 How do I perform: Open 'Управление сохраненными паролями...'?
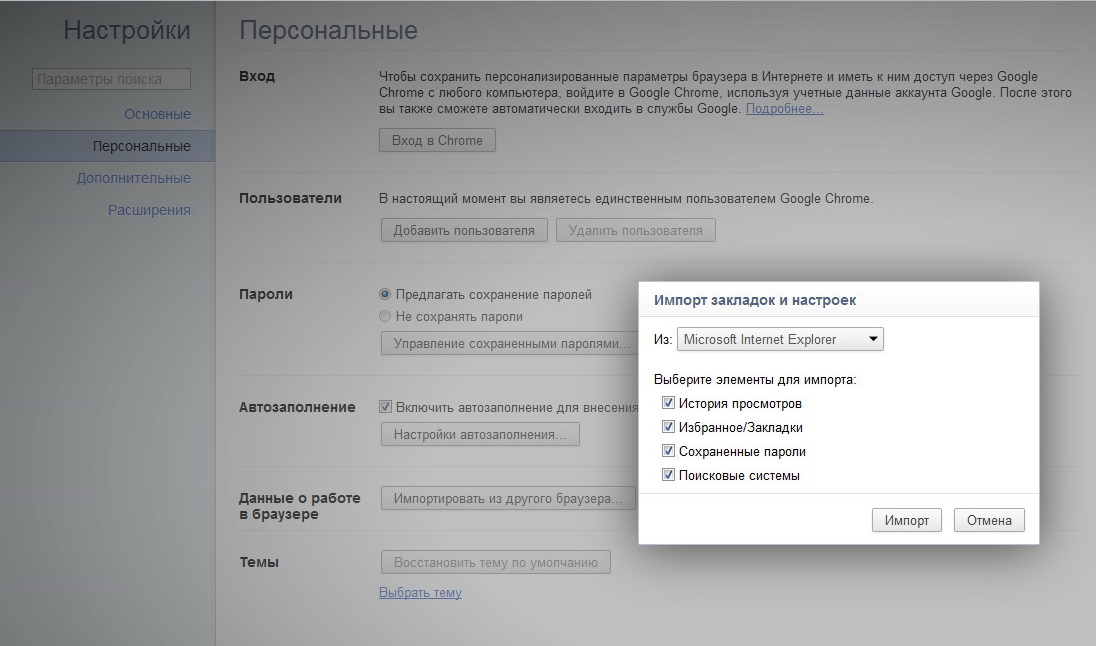[x=510, y=343]
